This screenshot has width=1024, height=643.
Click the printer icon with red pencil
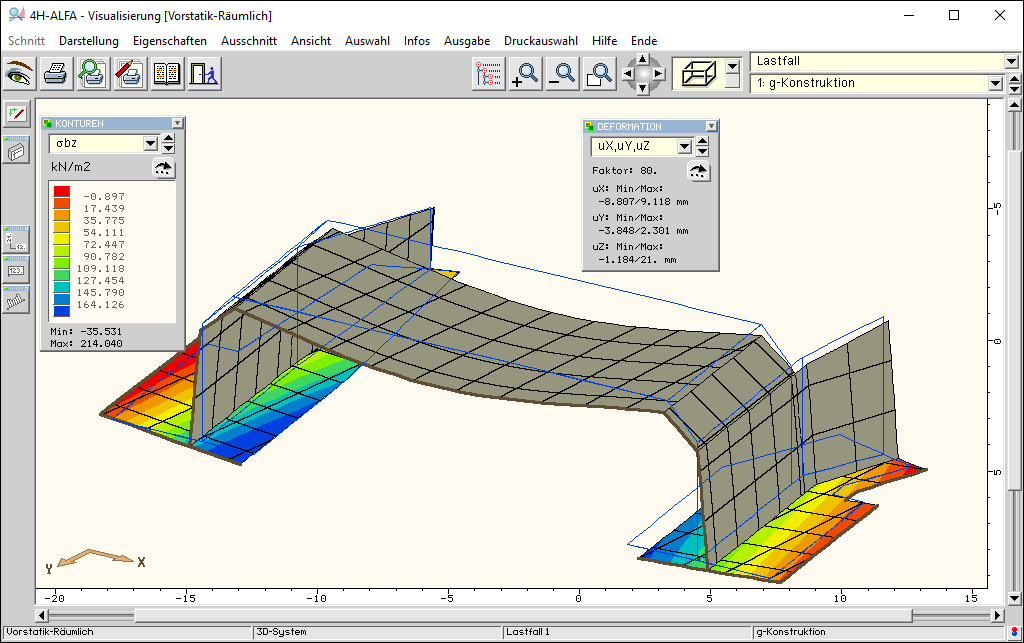[129, 73]
